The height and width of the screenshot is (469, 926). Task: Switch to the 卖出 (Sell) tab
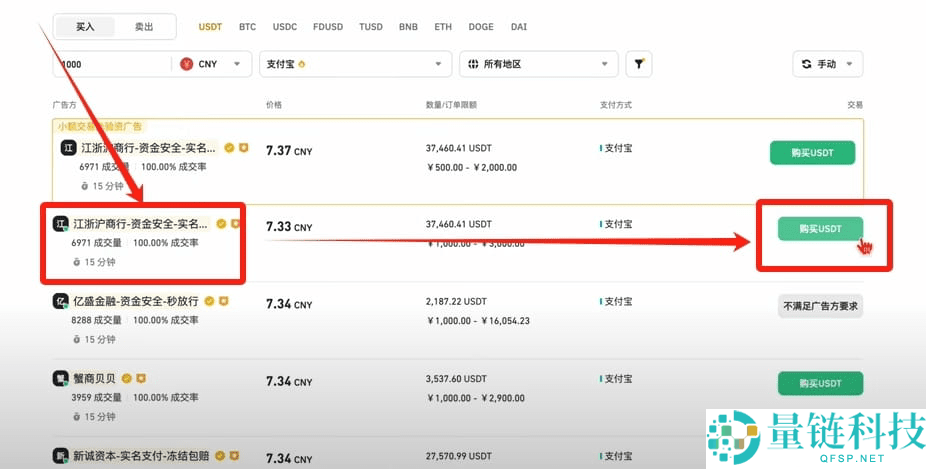[x=144, y=27]
